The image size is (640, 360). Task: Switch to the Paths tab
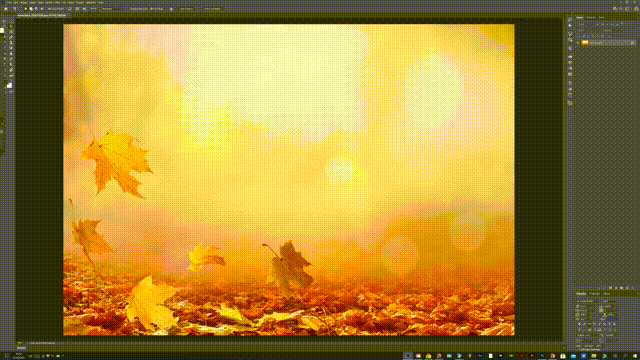(601, 18)
